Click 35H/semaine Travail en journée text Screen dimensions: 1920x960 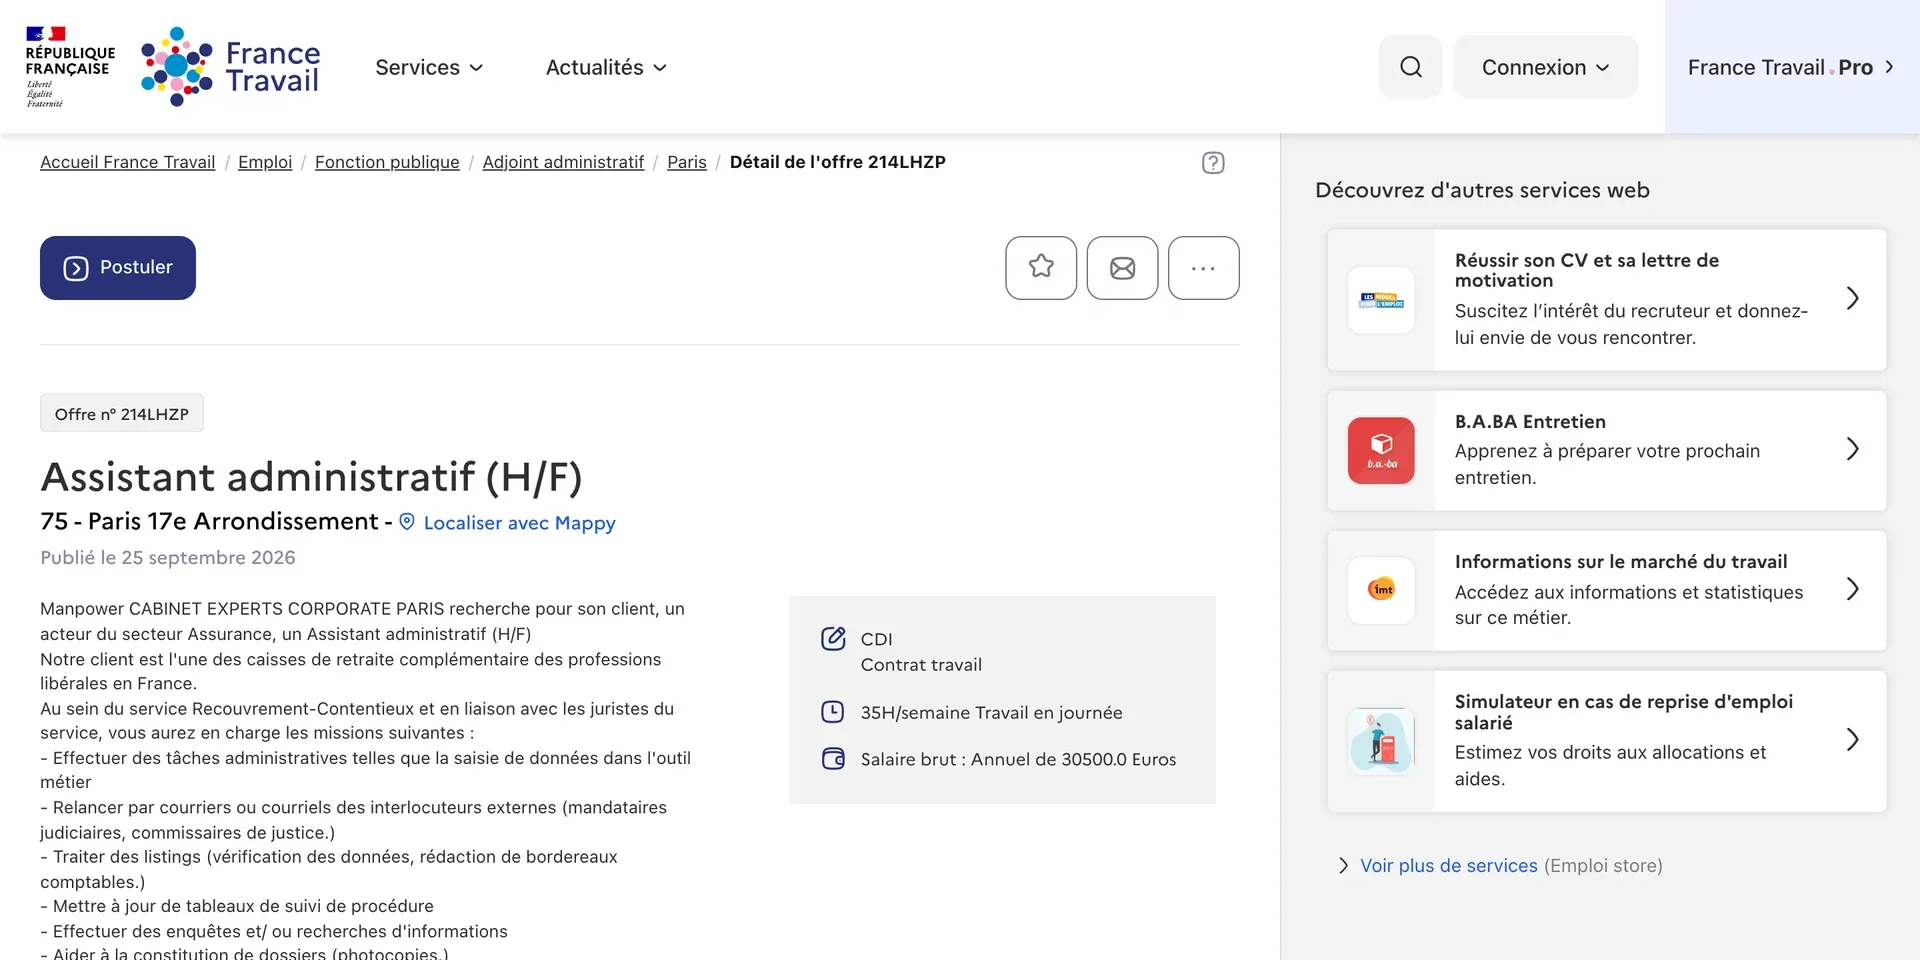point(991,713)
